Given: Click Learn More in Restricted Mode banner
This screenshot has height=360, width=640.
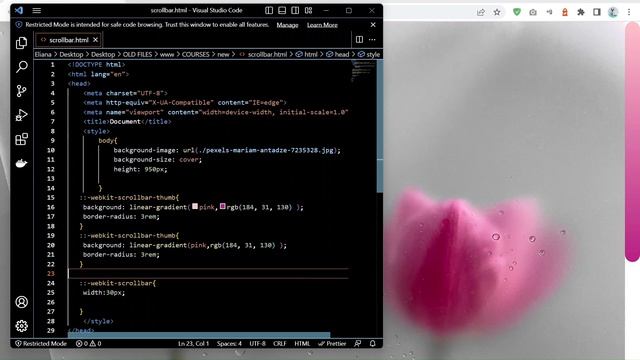Looking at the screenshot, I should 322,25.
